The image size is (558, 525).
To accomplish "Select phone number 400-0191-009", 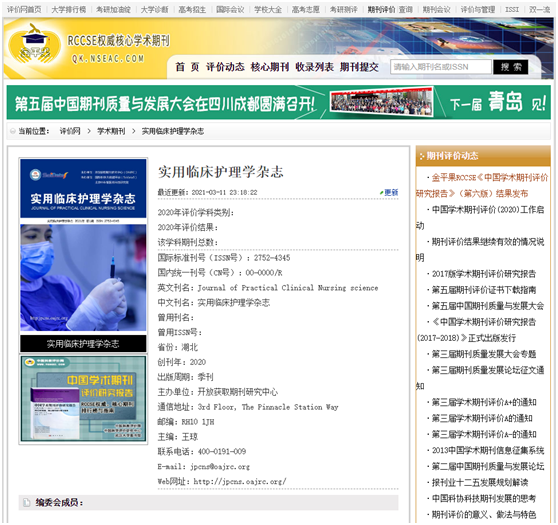I will 222,452.
